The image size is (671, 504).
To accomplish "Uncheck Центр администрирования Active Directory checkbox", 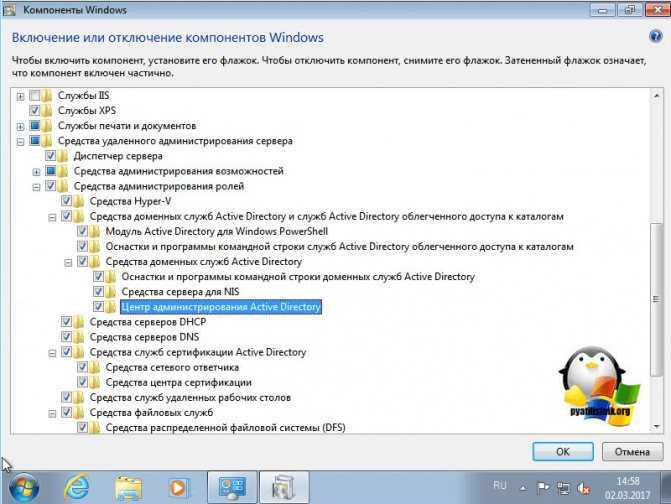I will (98, 307).
